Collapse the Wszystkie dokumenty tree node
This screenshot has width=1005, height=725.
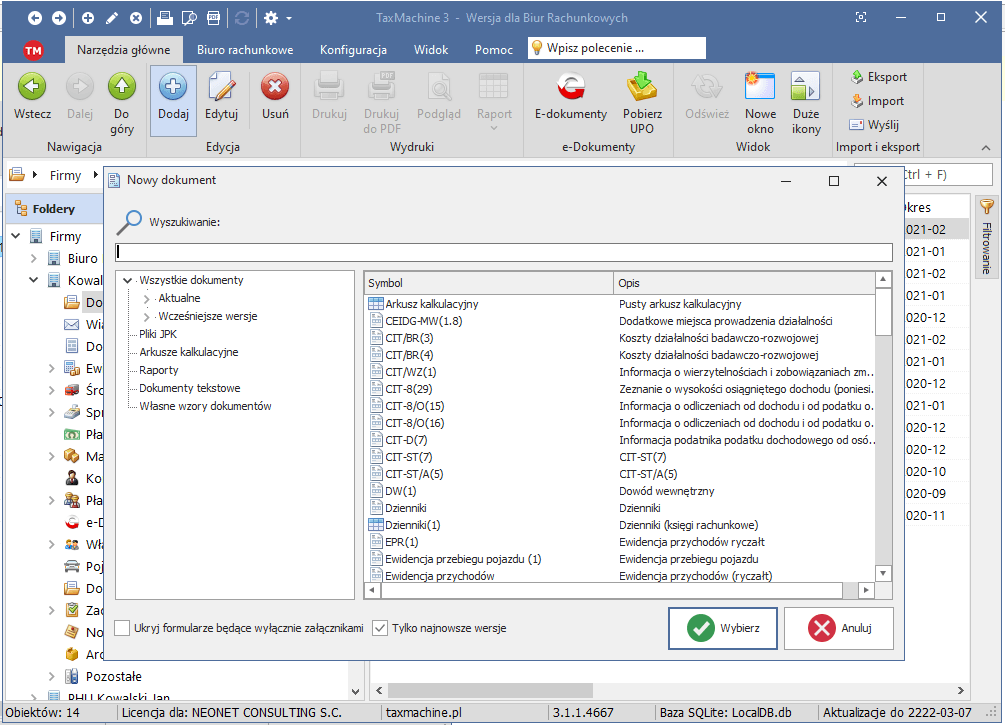pyautogui.click(x=128, y=281)
